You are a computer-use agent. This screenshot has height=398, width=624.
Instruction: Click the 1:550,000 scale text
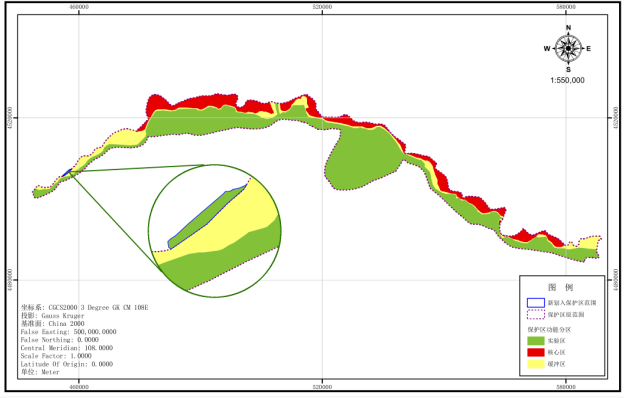pos(567,80)
